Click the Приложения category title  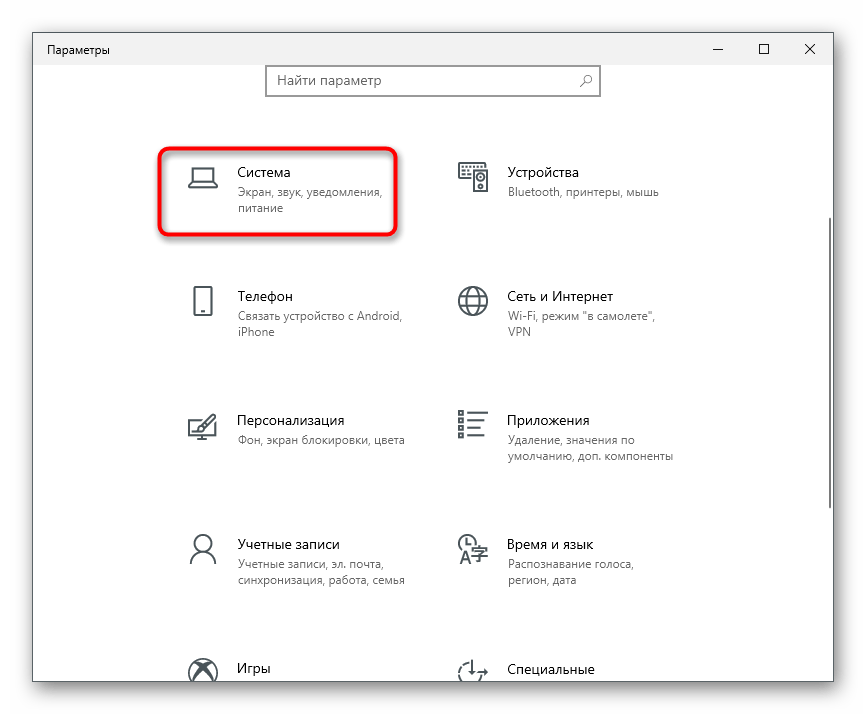point(549,421)
